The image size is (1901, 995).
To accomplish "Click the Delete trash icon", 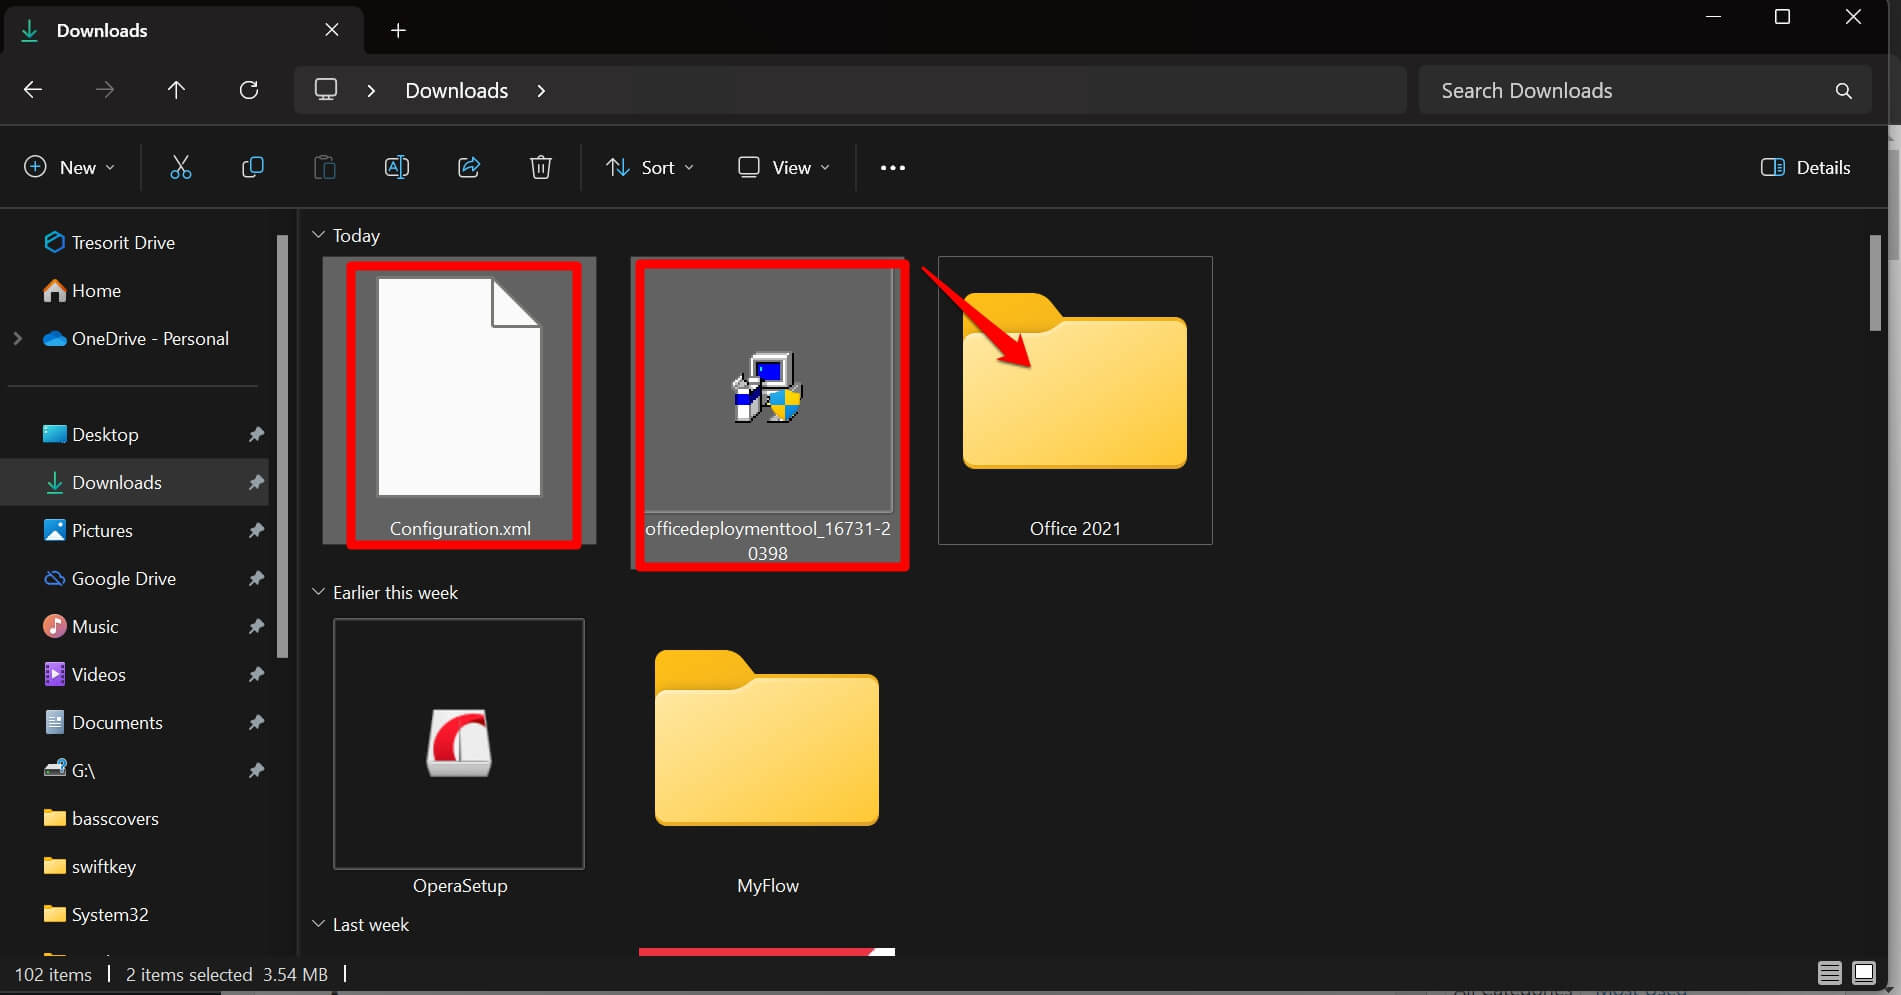I will click(x=541, y=167).
